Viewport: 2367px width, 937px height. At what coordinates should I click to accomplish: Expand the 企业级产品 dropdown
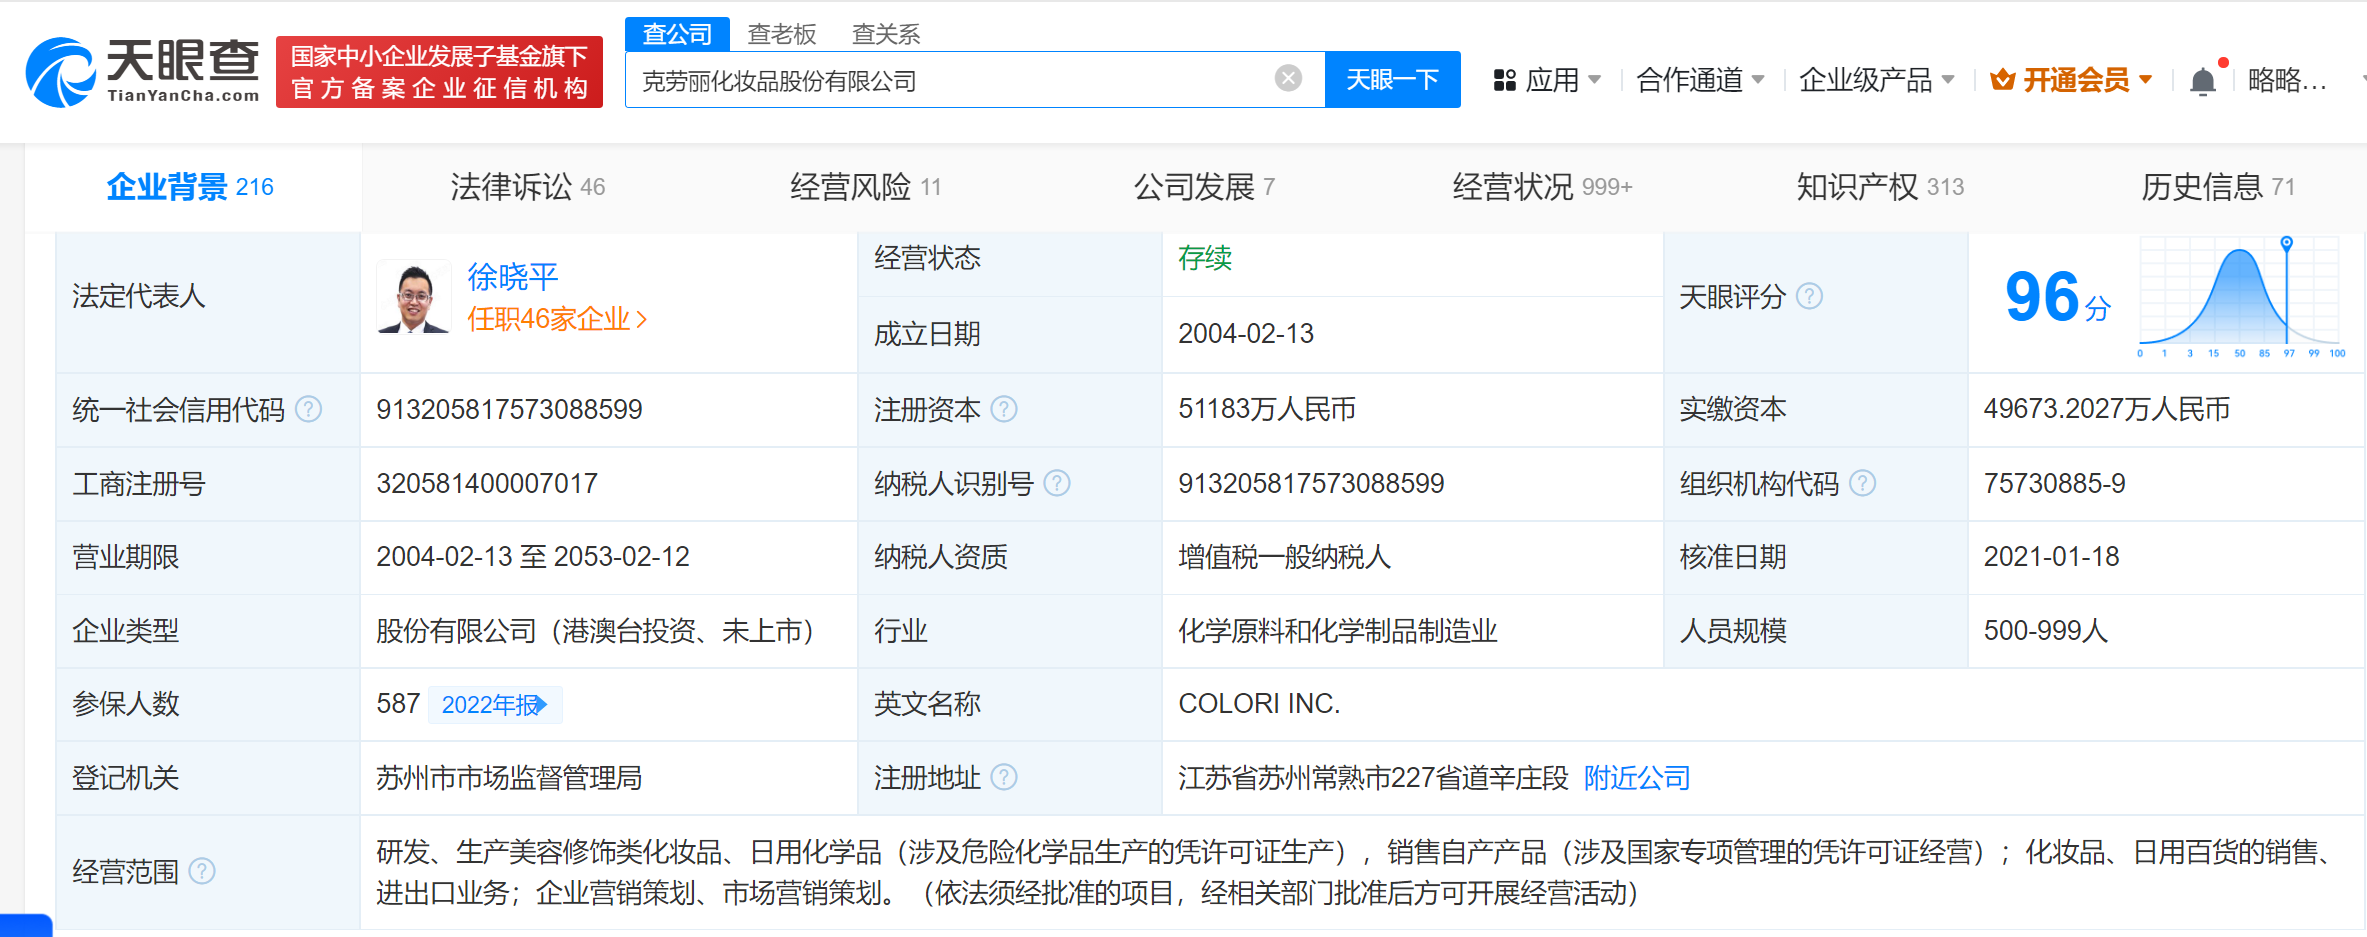coord(1875,80)
